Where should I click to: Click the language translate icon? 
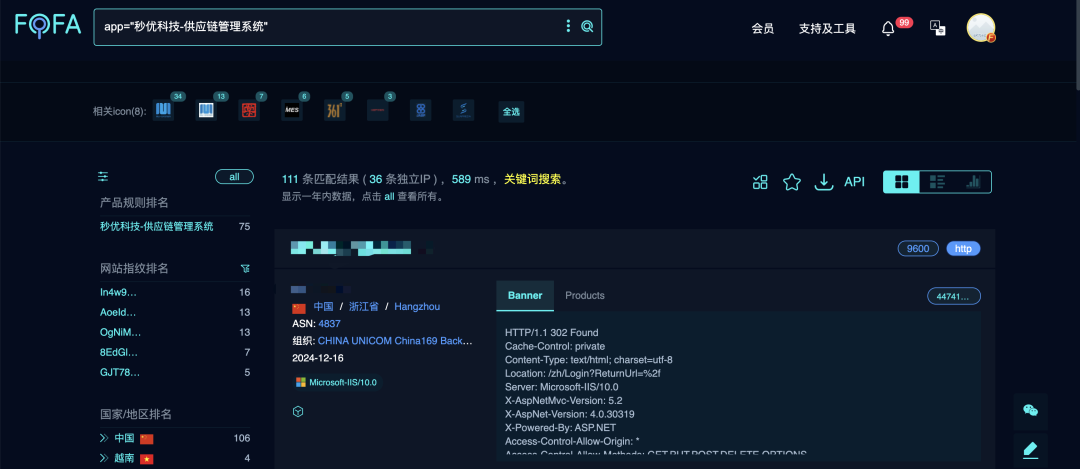(x=937, y=28)
